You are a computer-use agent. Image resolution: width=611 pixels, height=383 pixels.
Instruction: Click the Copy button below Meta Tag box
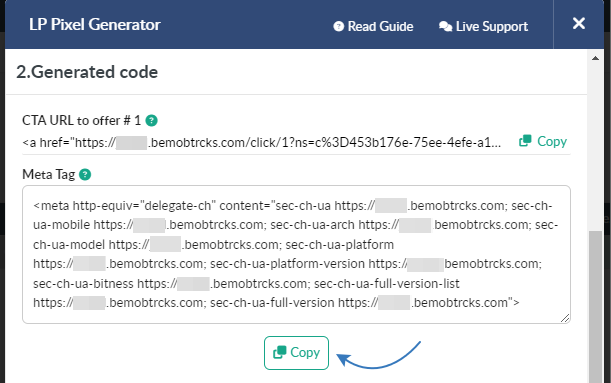click(297, 353)
